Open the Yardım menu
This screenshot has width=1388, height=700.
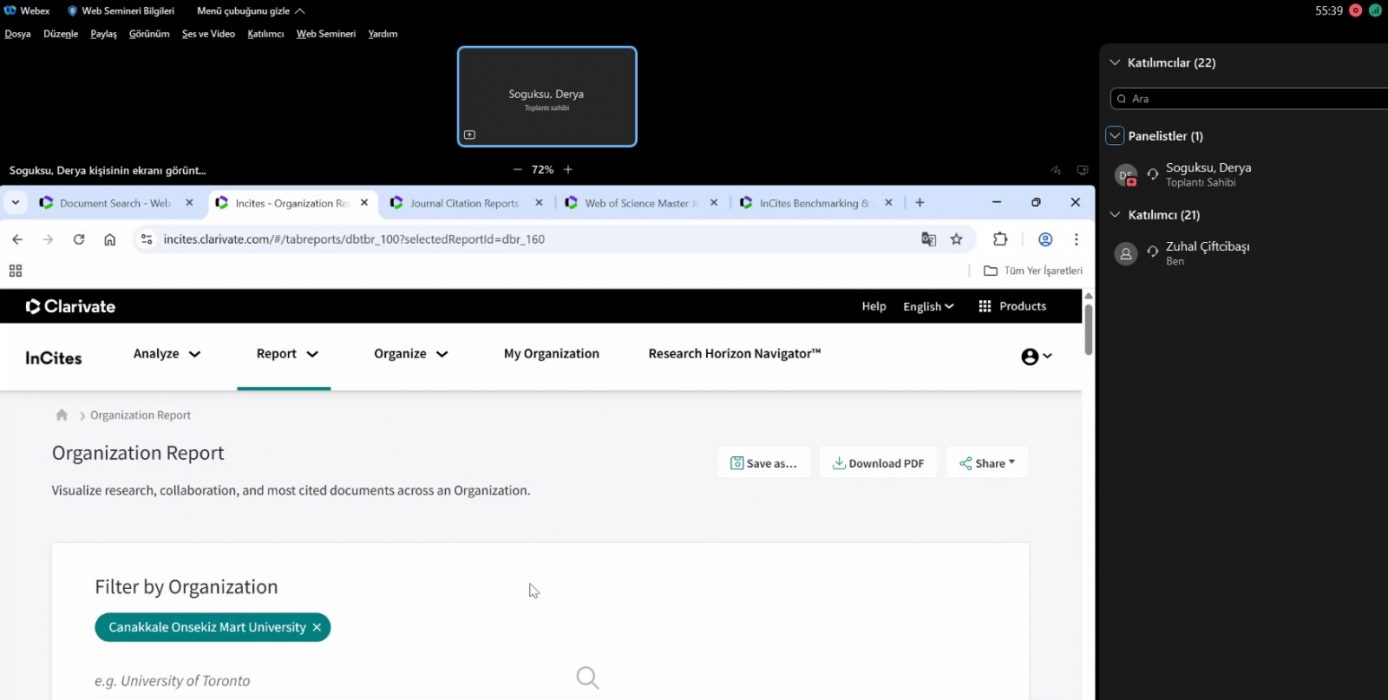pos(383,34)
